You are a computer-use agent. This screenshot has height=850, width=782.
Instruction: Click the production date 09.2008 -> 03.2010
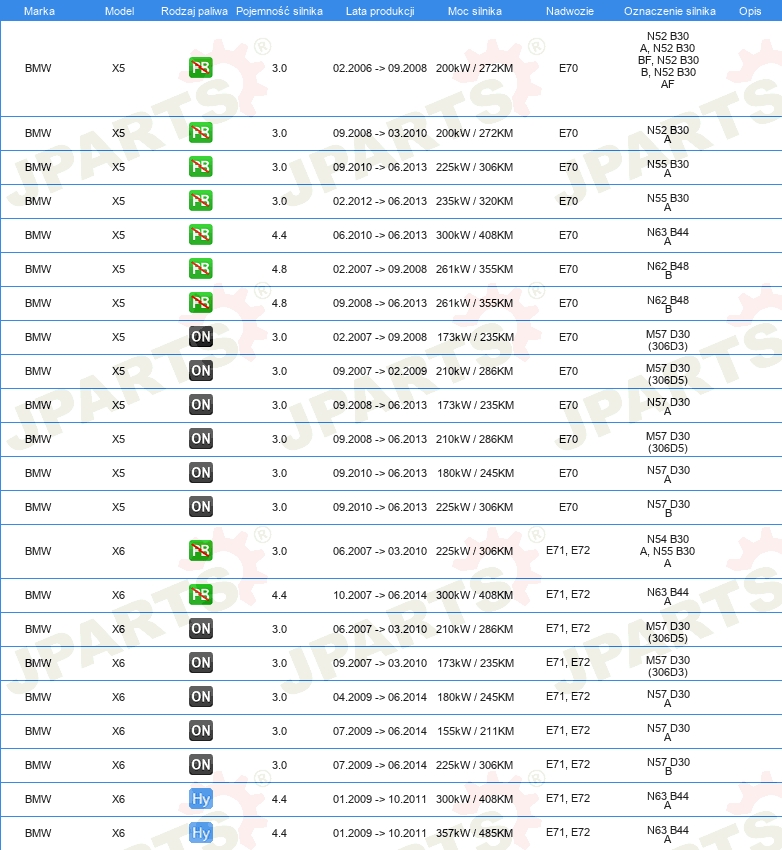point(380,133)
